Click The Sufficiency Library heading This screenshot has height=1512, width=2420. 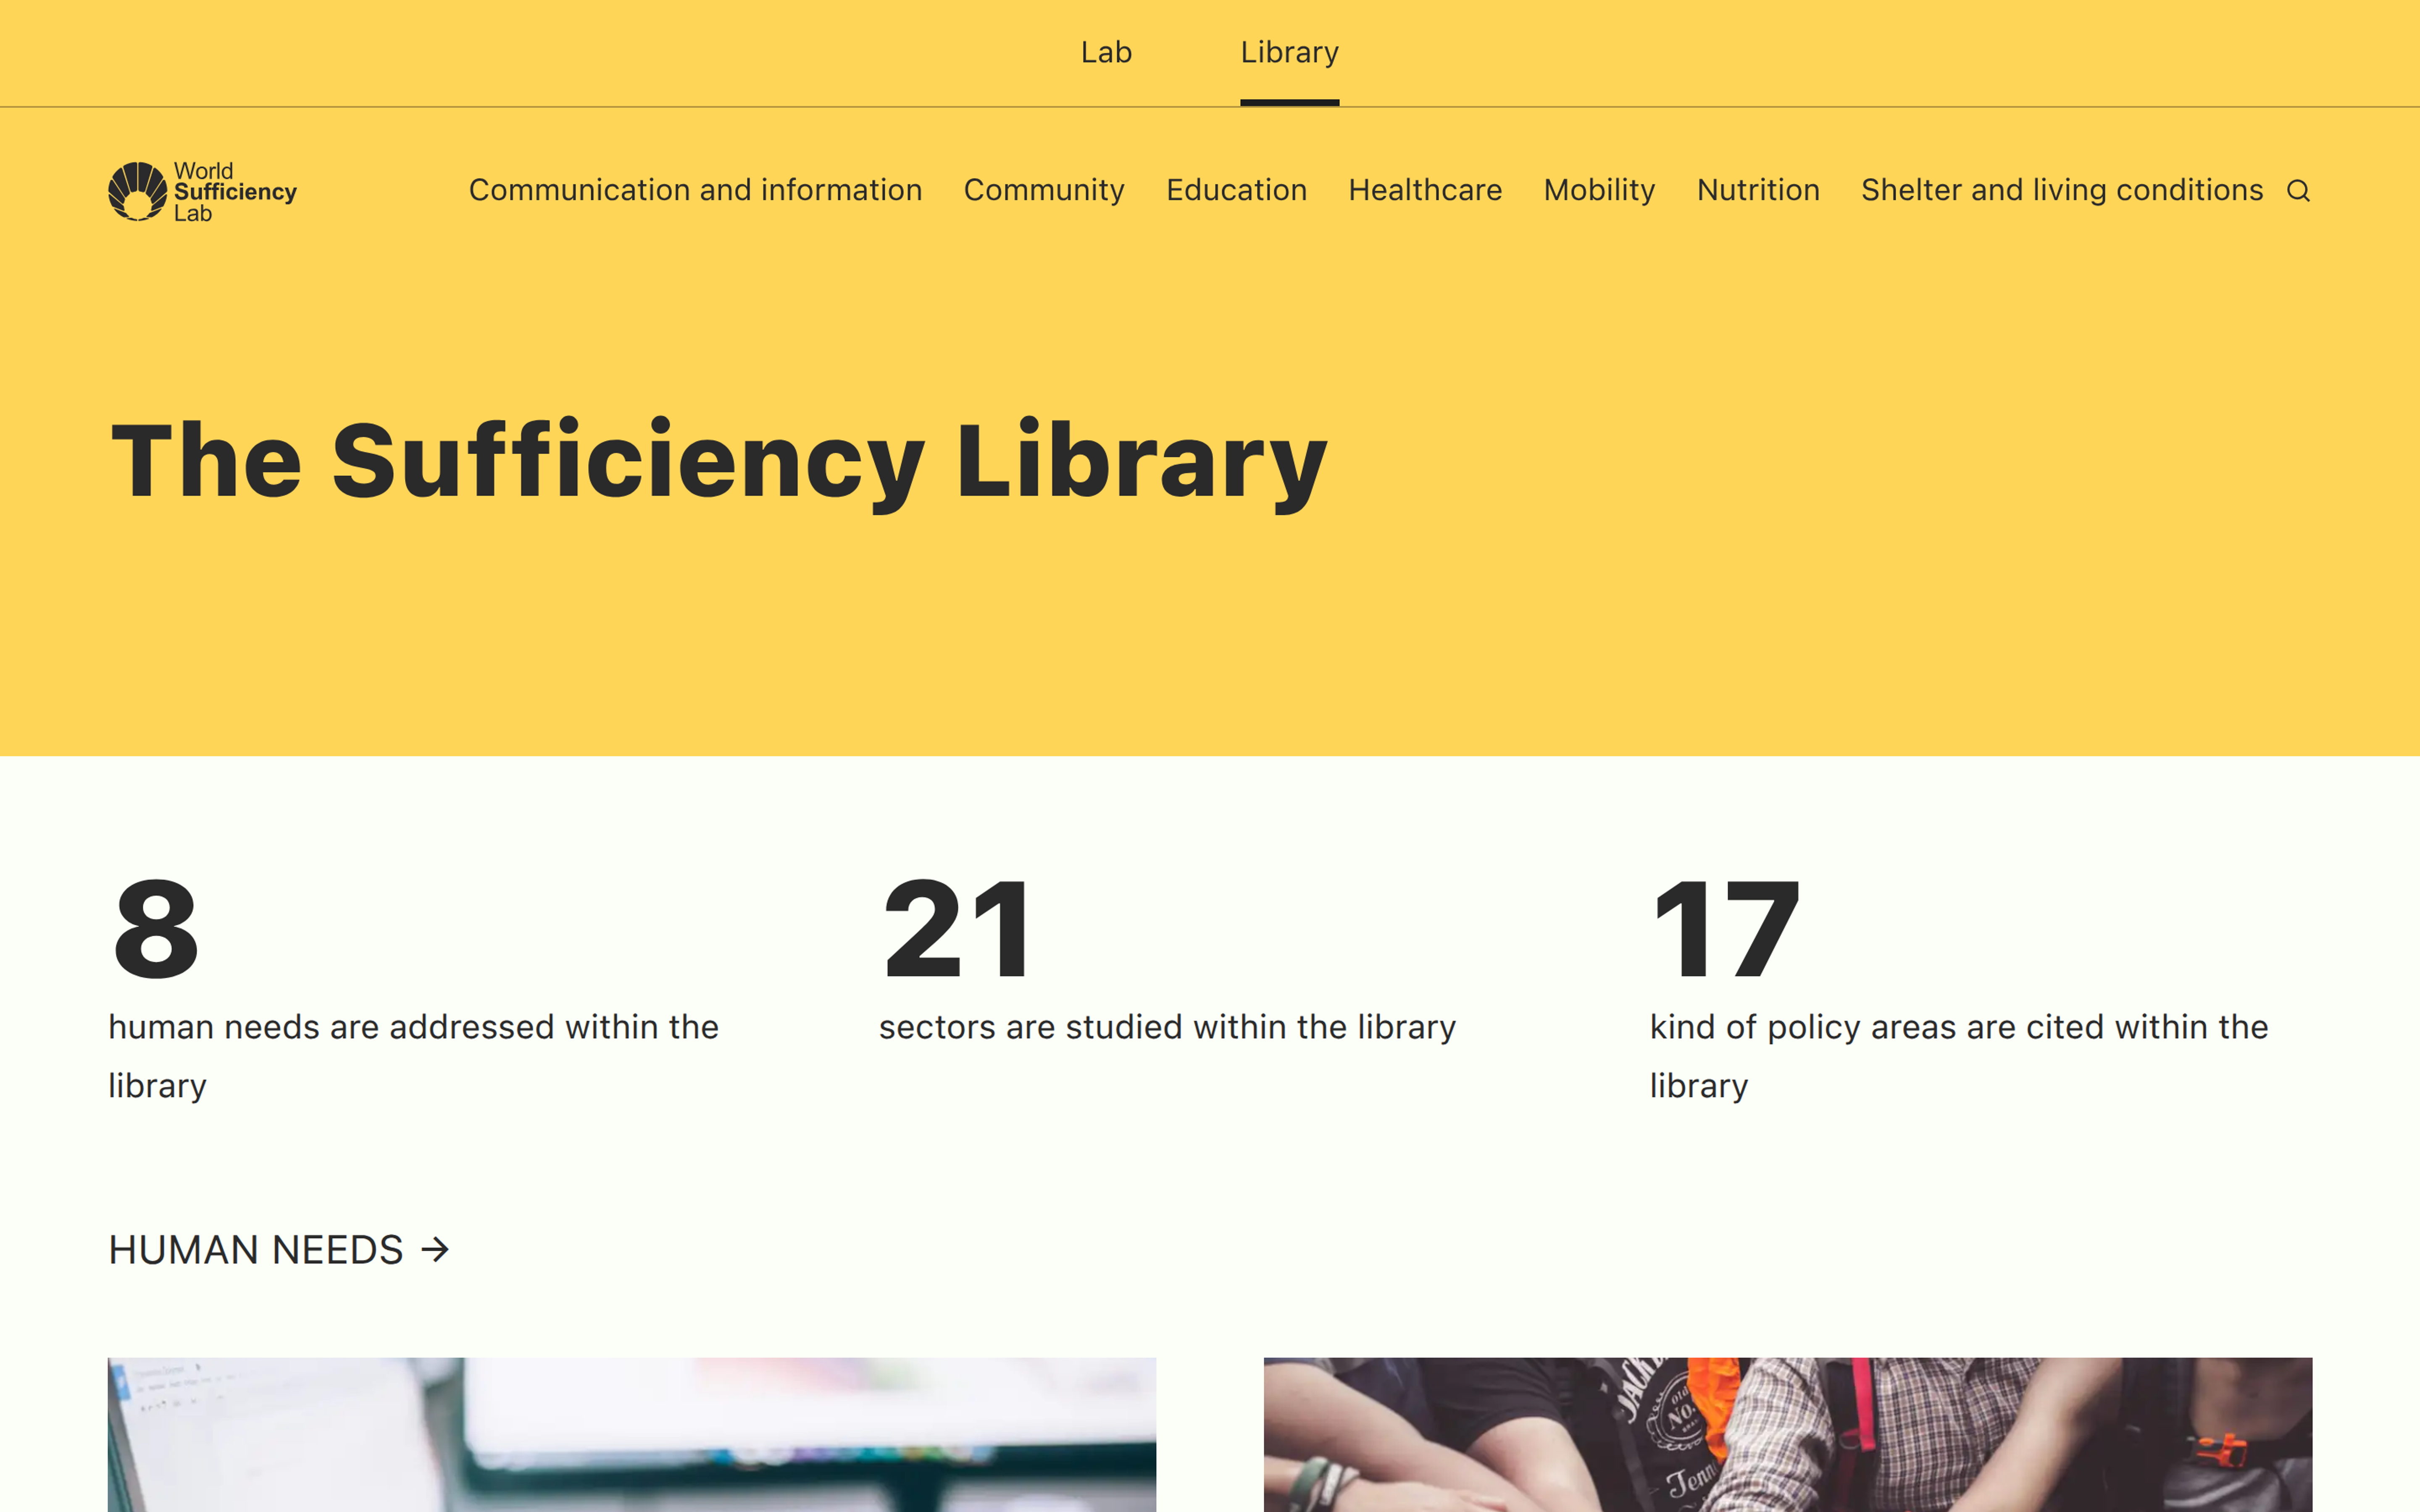[718, 460]
